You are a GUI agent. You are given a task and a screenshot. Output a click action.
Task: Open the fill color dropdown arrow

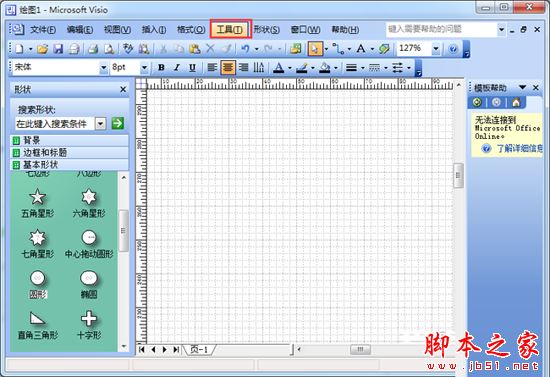[x=336, y=67]
